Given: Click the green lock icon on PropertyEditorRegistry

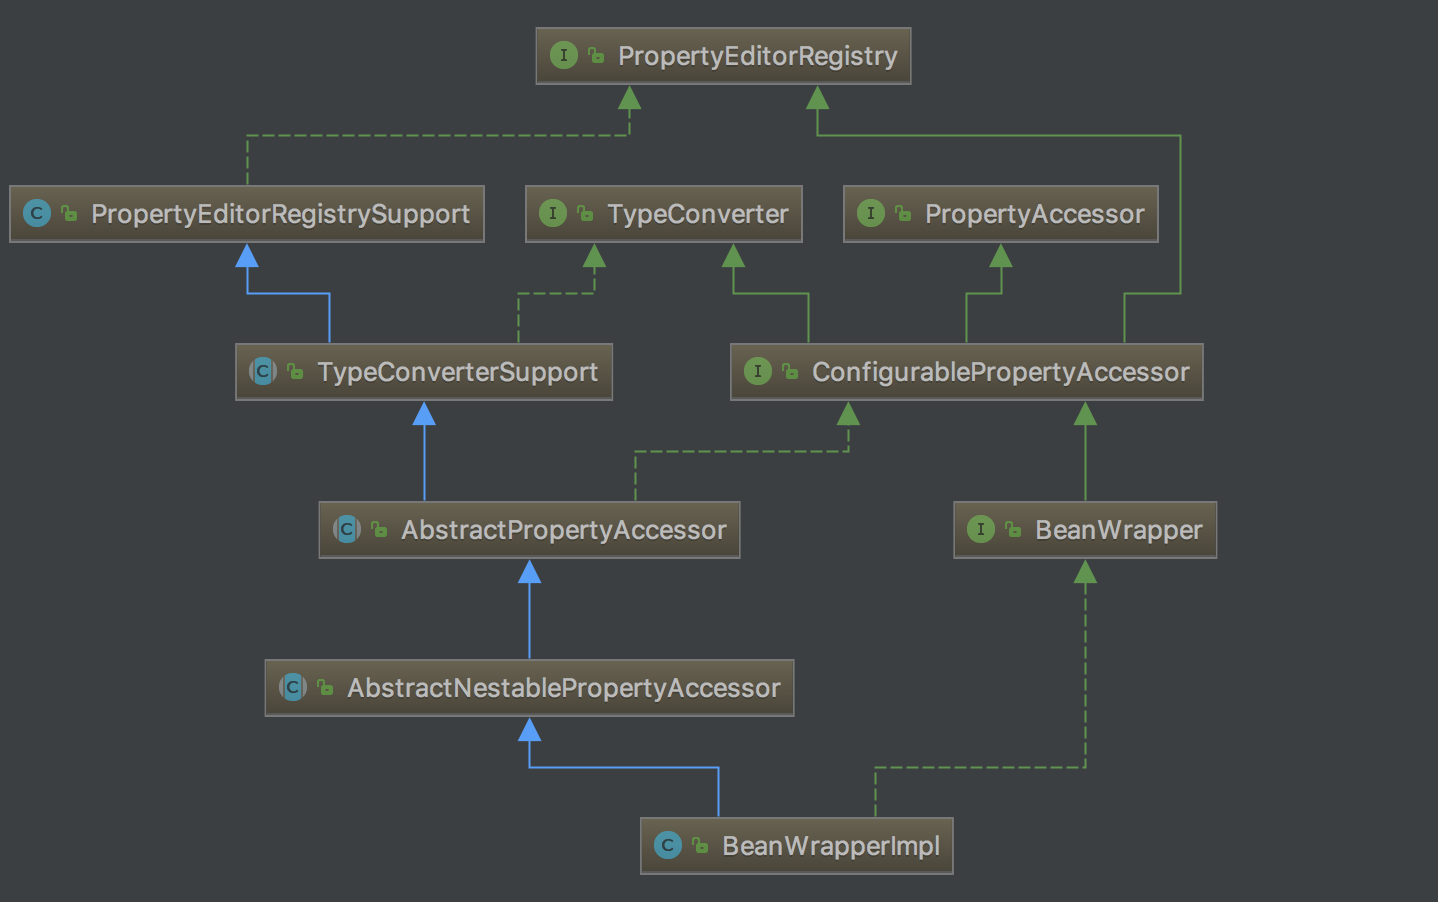Looking at the screenshot, I should [596, 56].
